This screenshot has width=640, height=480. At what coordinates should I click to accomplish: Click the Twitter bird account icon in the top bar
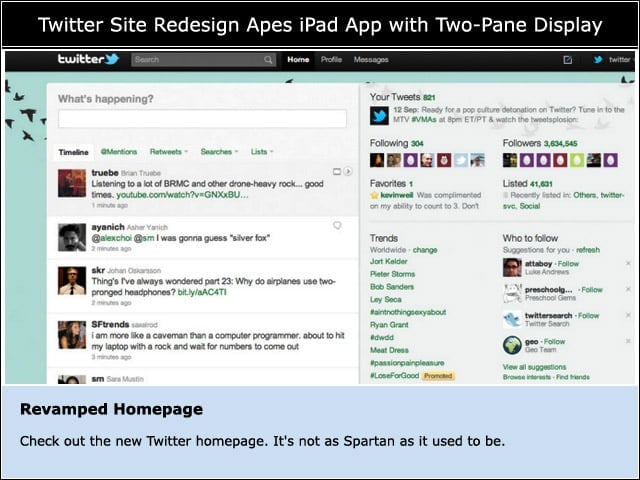[598, 60]
